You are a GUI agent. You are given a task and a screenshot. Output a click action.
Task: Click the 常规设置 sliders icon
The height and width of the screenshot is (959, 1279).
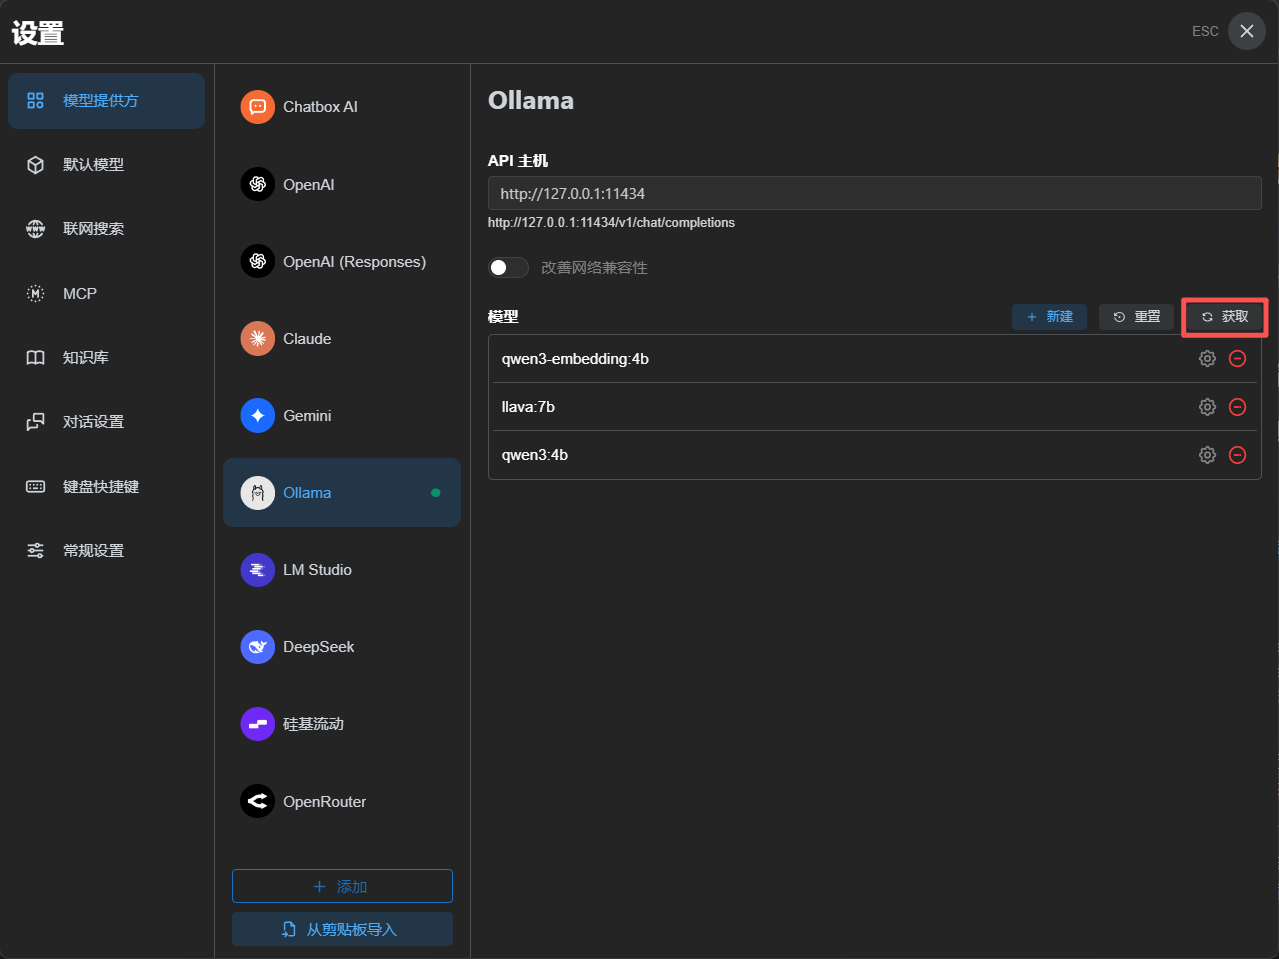35,550
